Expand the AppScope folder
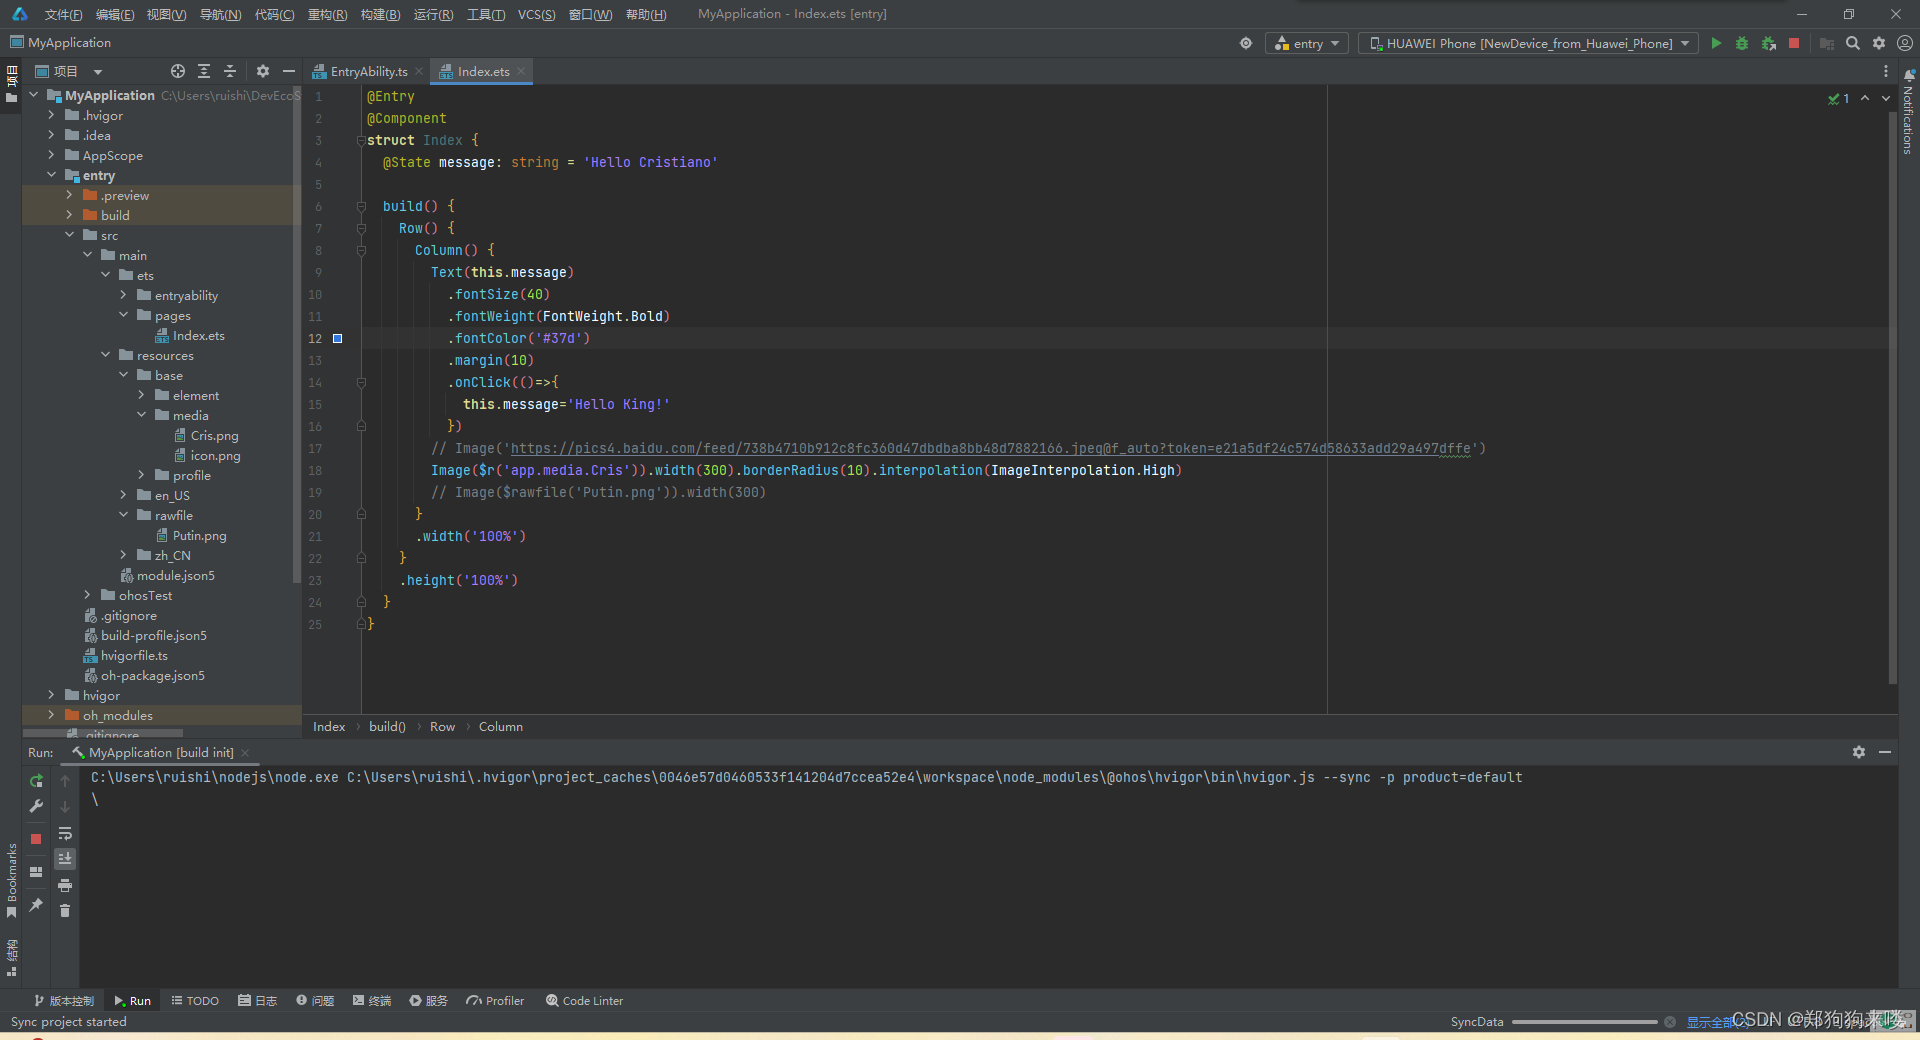This screenshot has height=1040, width=1920. coord(51,155)
